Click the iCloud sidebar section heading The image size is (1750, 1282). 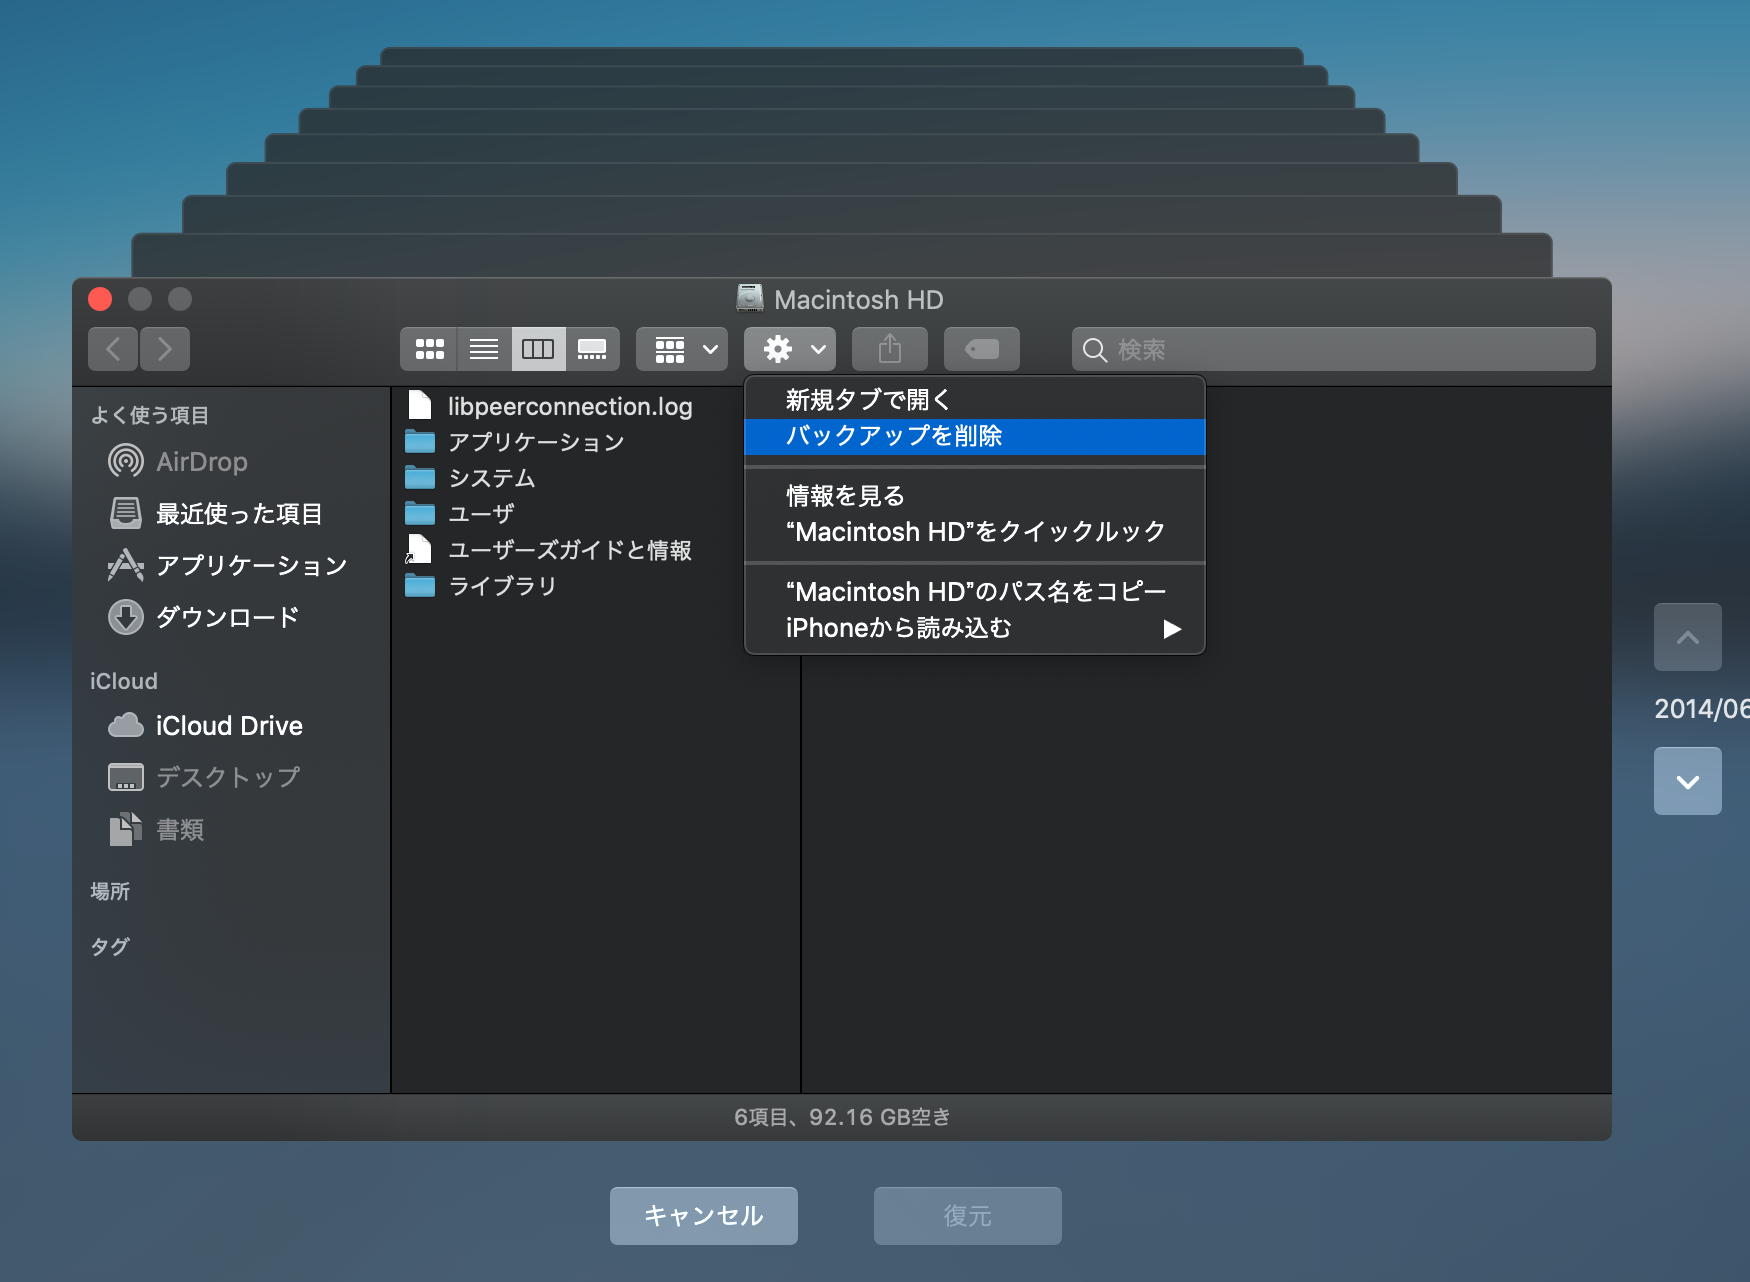pos(124,681)
